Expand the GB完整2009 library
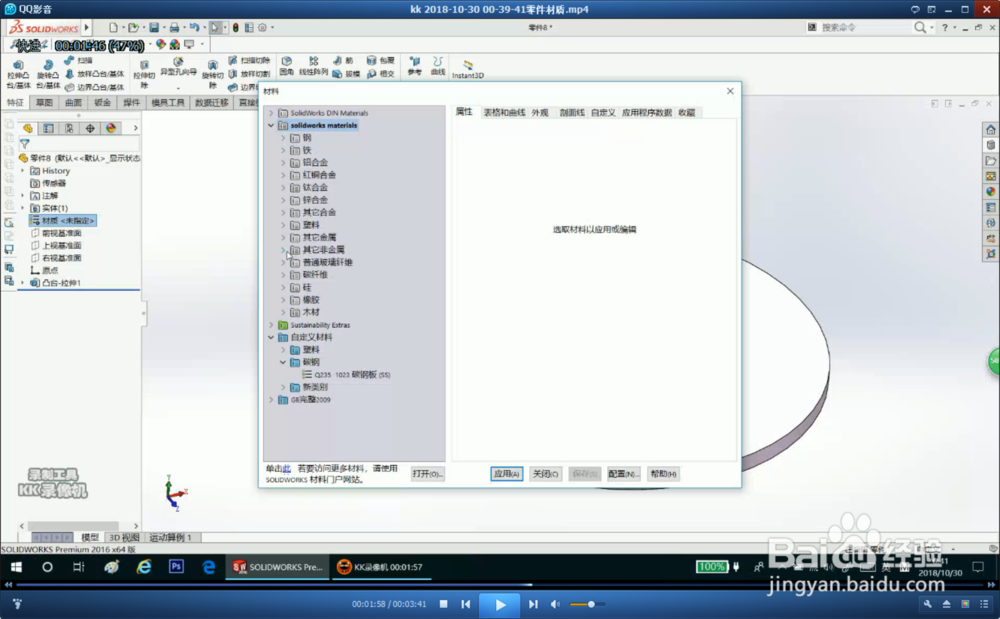The height and width of the screenshot is (619, 1000). pyautogui.click(x=271, y=400)
